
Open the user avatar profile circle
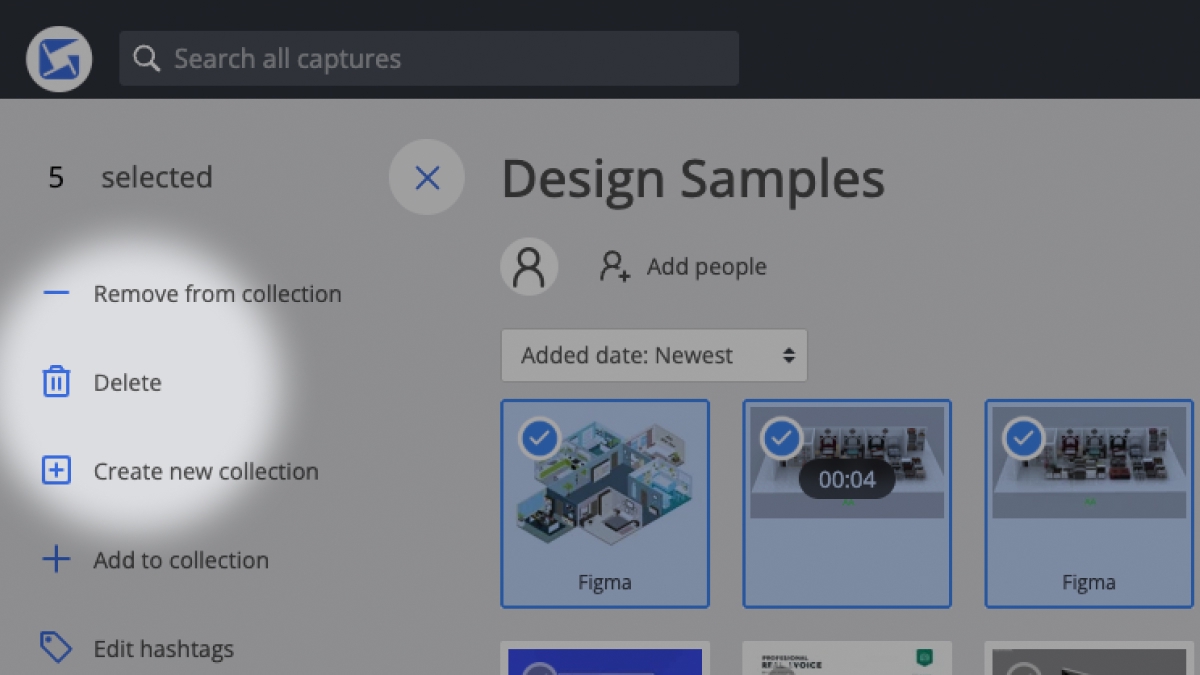[x=529, y=267]
